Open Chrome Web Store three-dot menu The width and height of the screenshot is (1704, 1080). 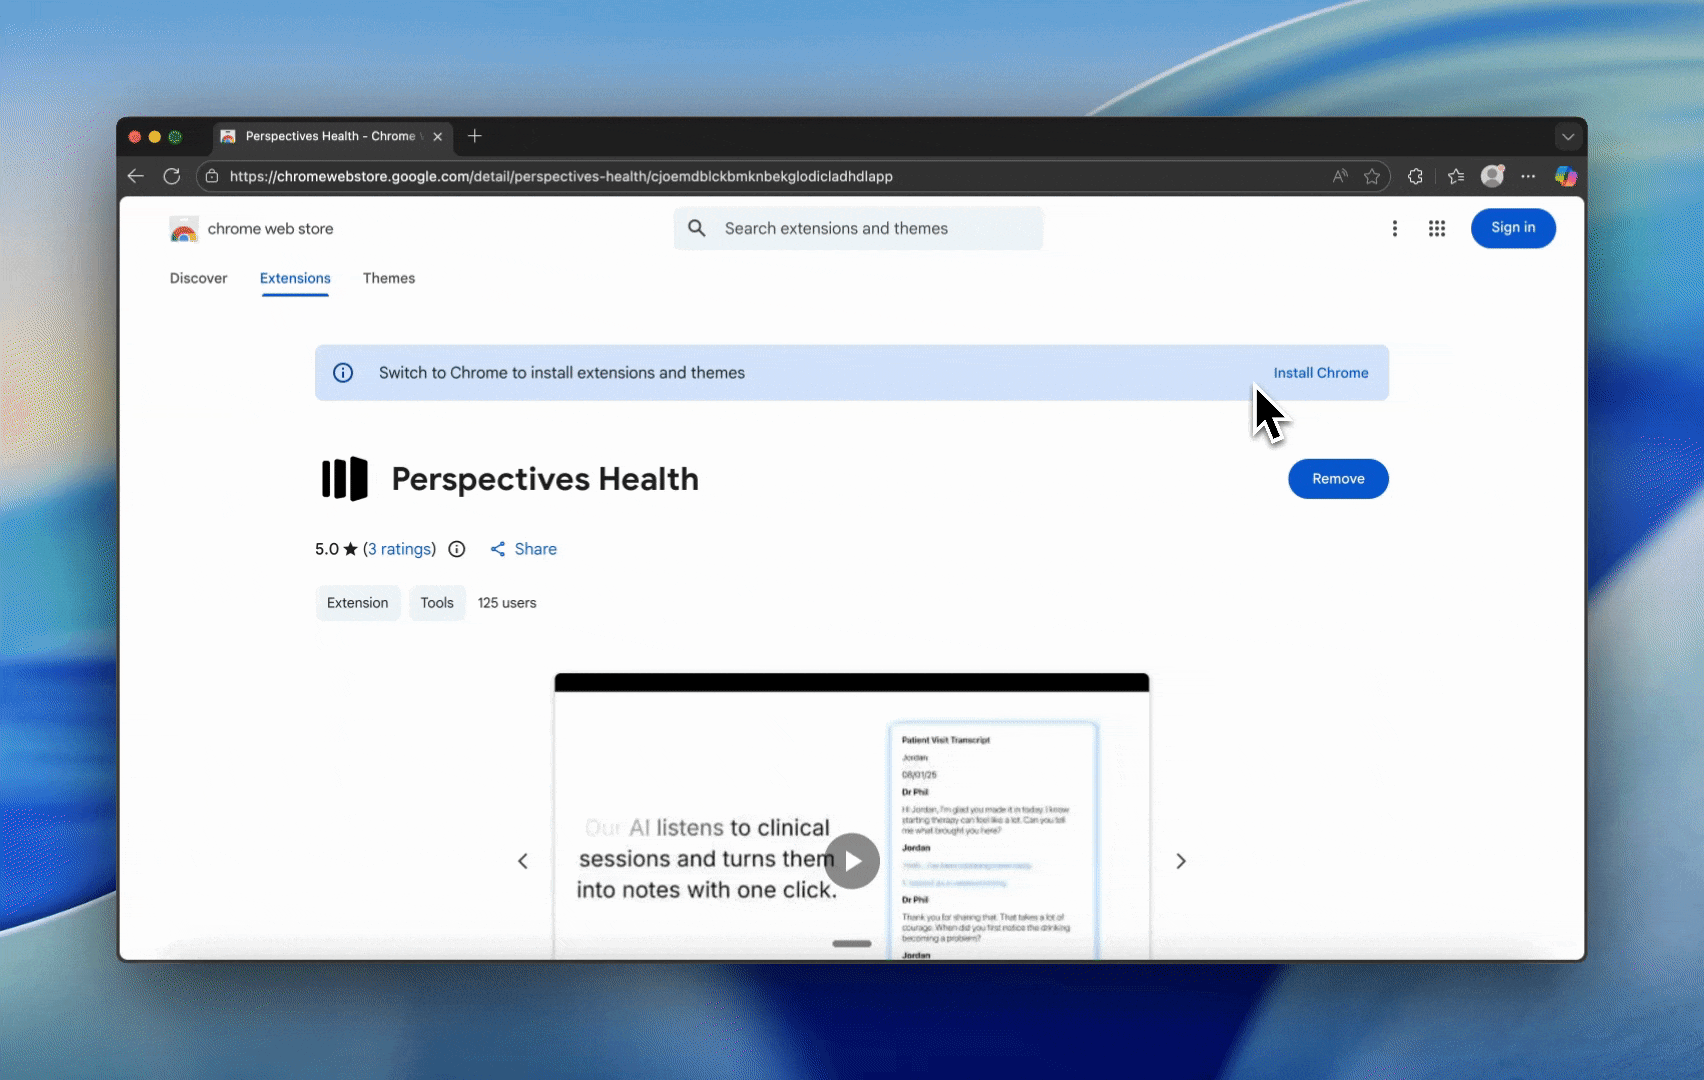tap(1395, 229)
